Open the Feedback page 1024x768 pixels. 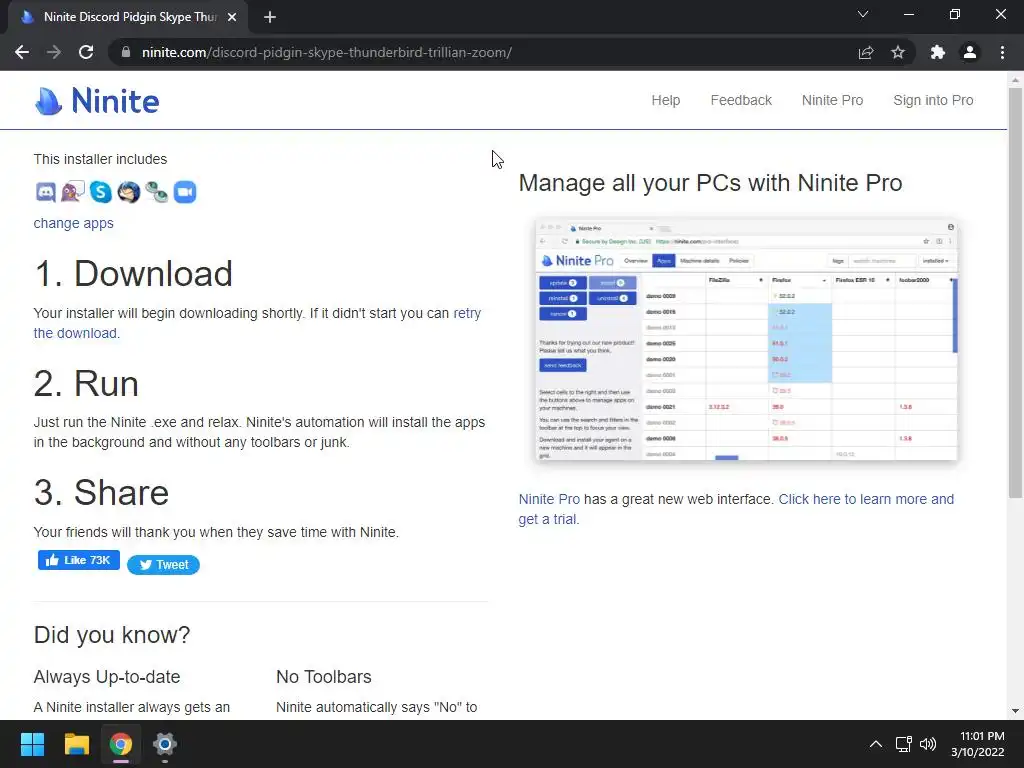pos(741,100)
